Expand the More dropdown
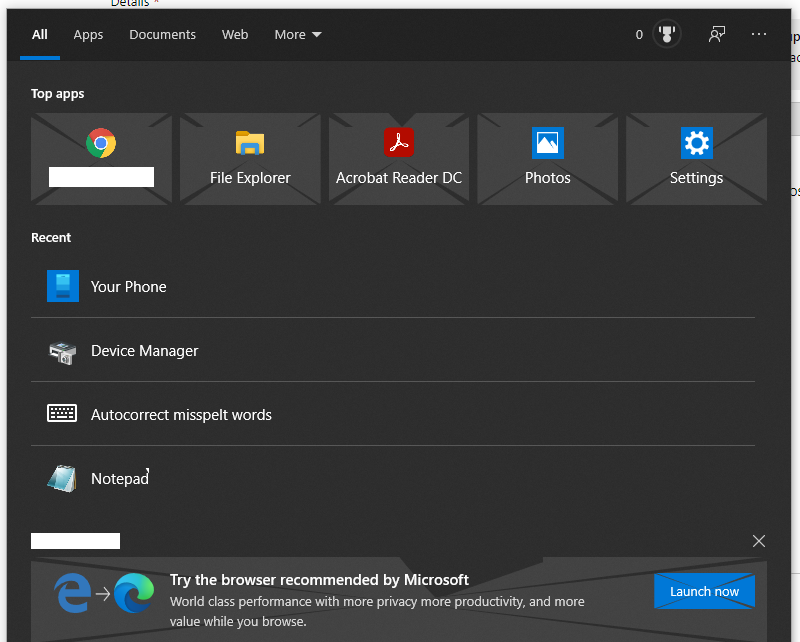Viewport: 800px width, 642px height. tap(298, 35)
